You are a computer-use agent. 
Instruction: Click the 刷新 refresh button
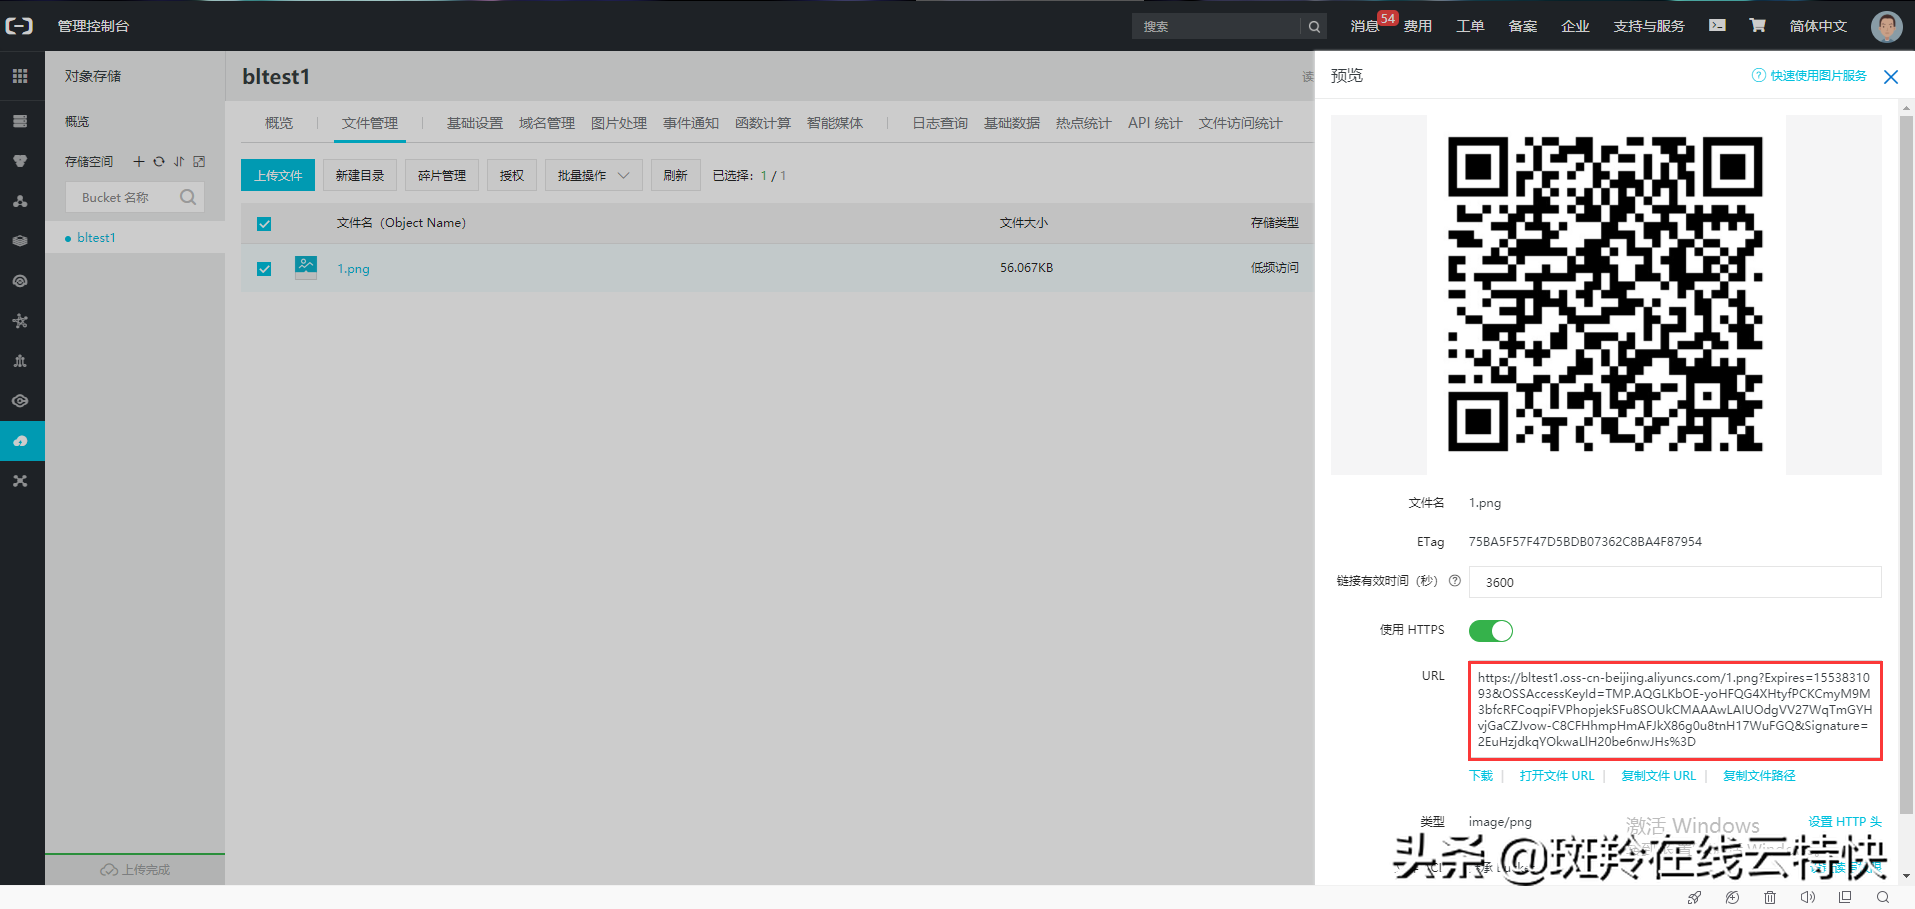coord(676,175)
